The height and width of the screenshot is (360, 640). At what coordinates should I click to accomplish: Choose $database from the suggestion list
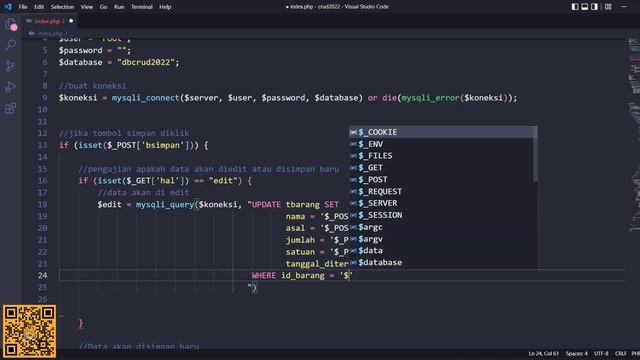point(443,262)
